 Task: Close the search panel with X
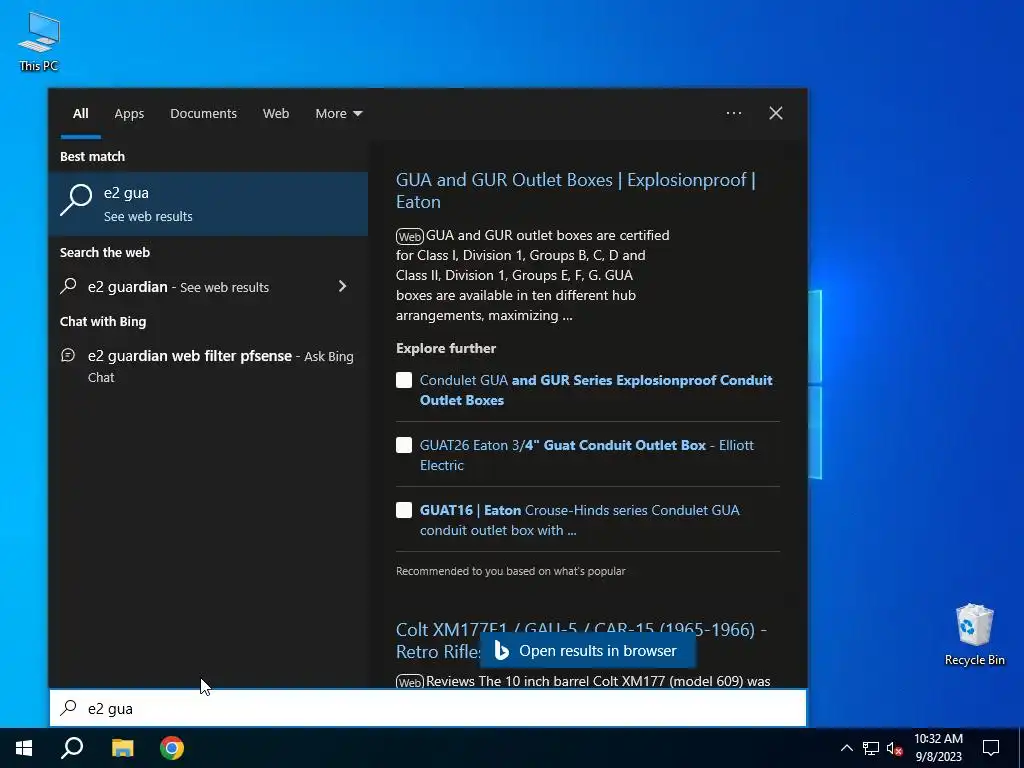[x=776, y=113]
